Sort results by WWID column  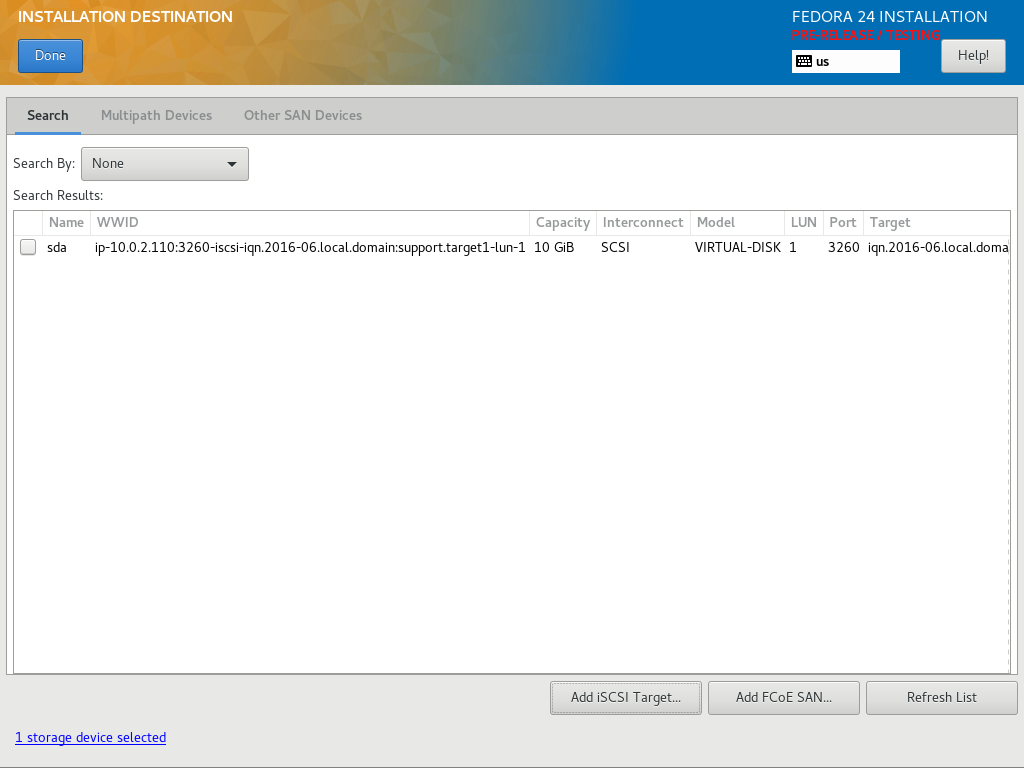coord(310,223)
